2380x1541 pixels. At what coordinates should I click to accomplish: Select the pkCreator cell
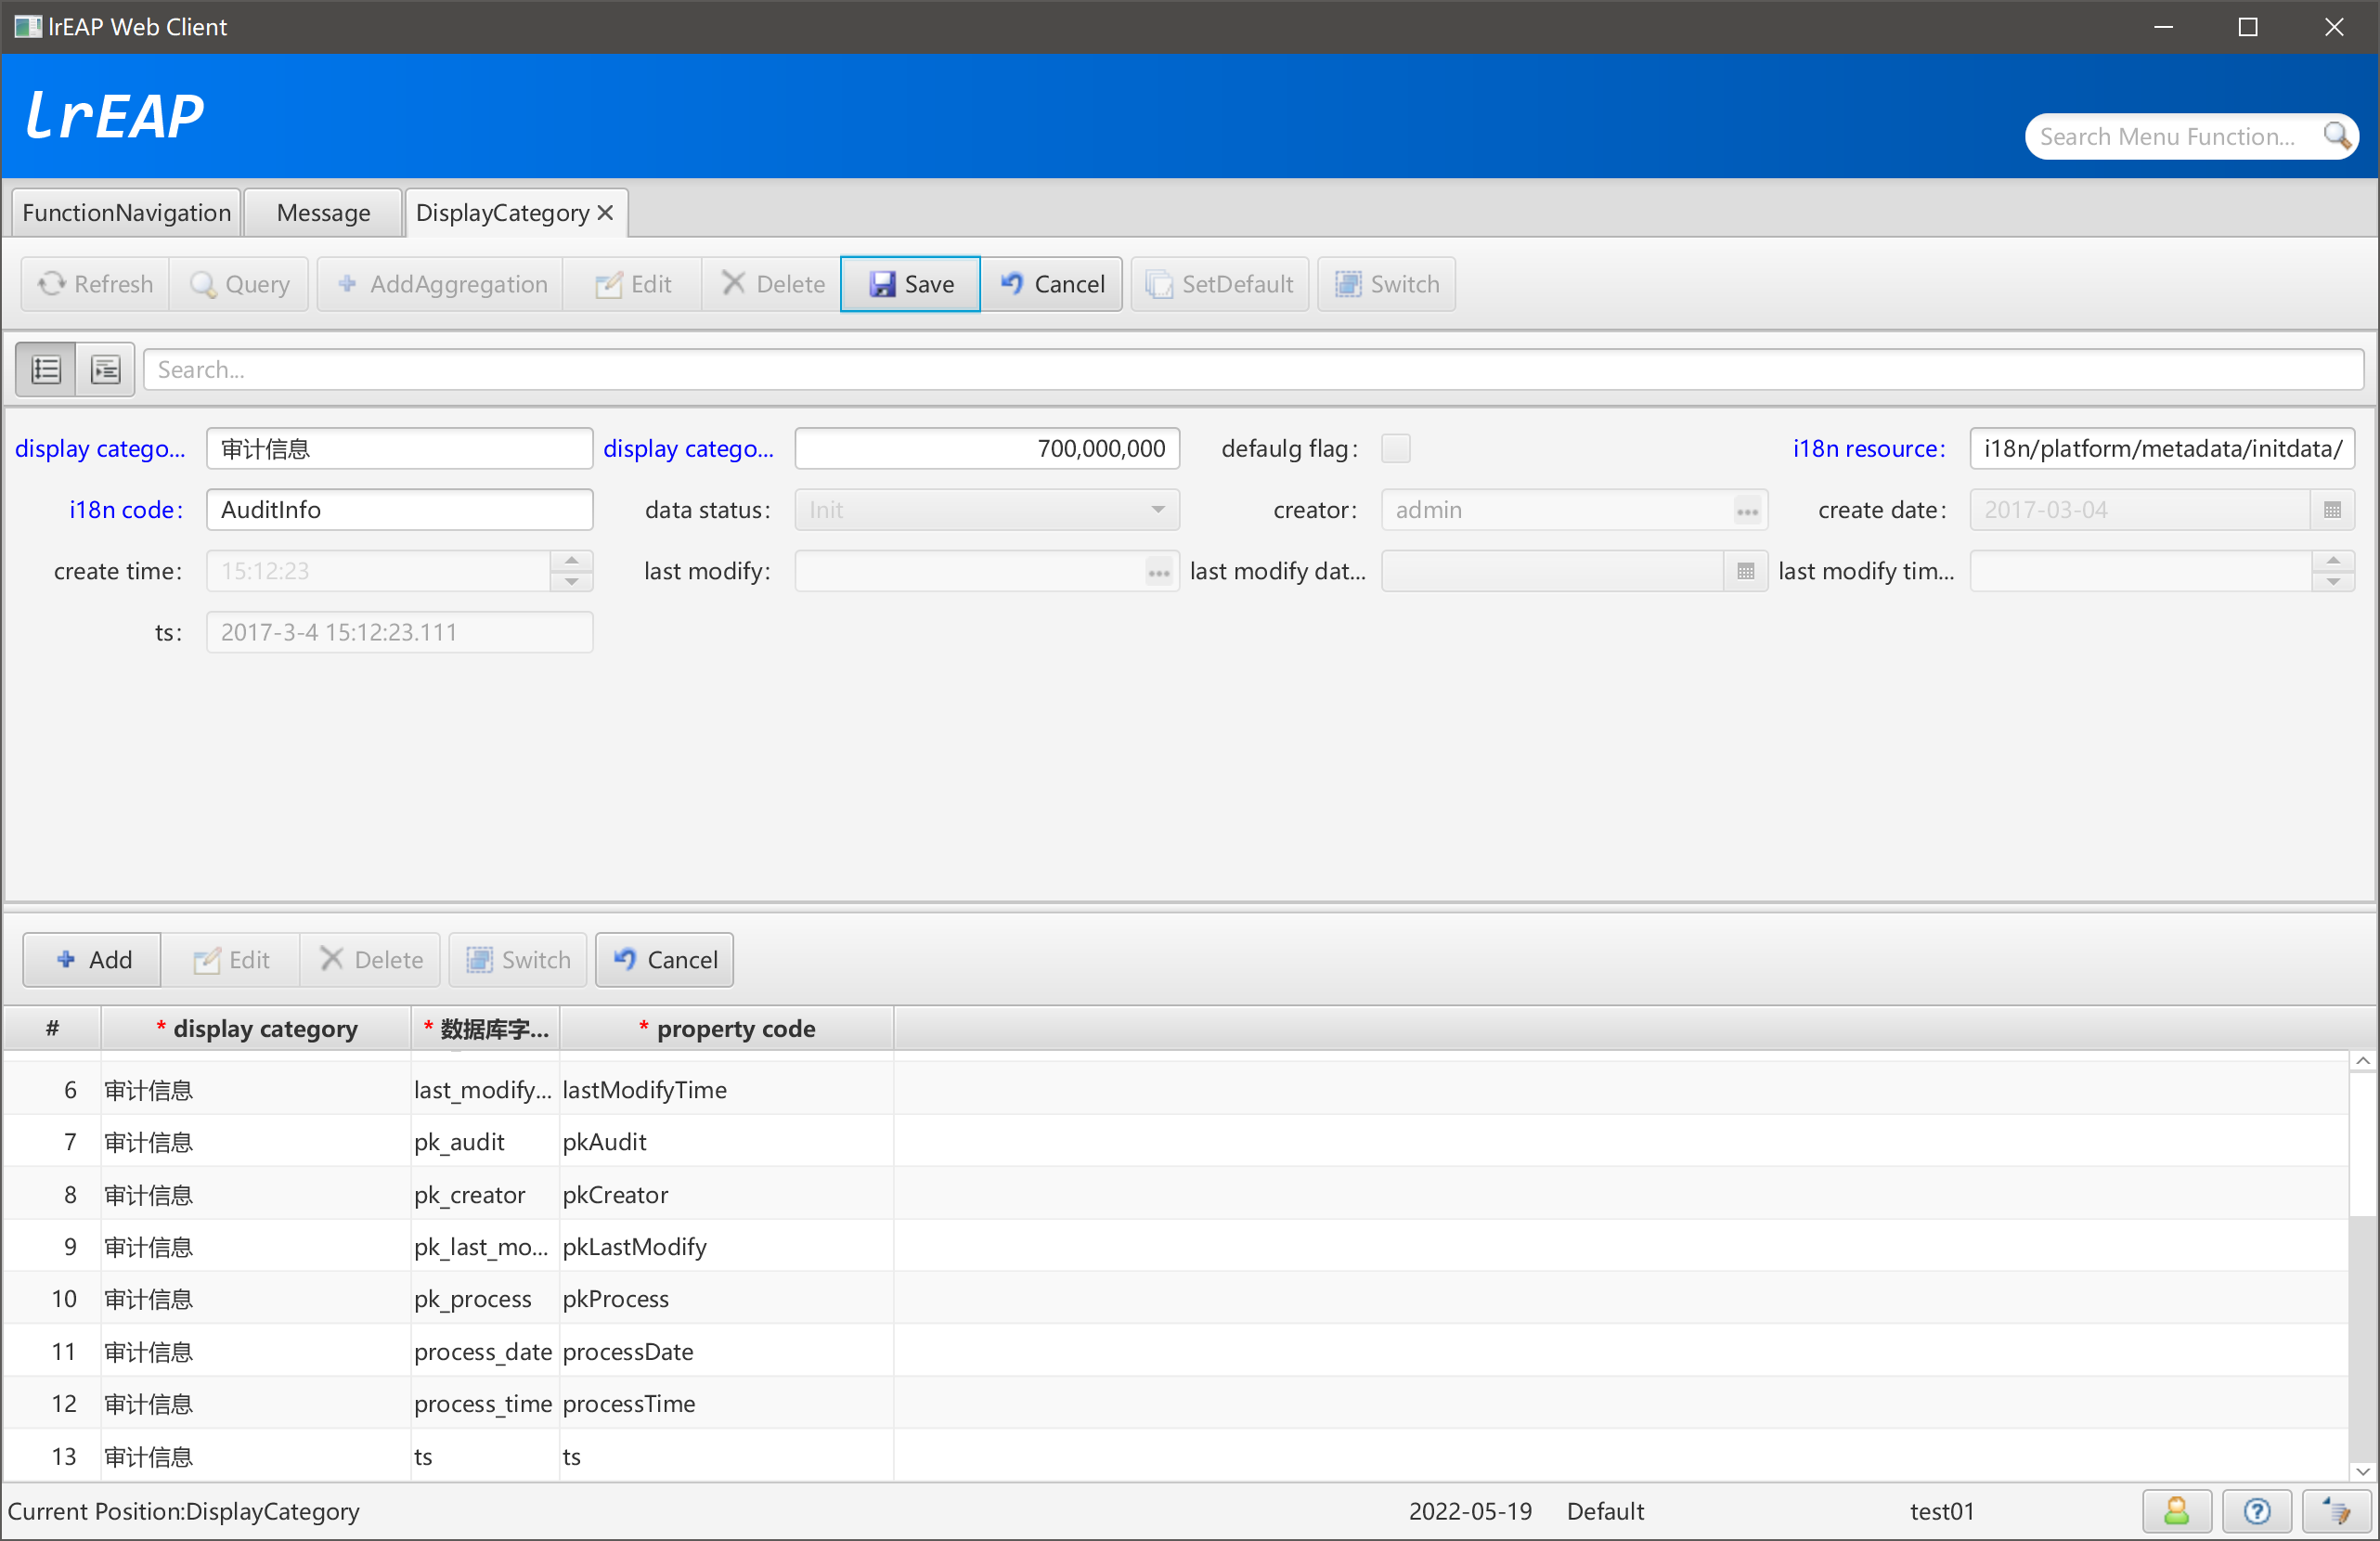pos(726,1195)
